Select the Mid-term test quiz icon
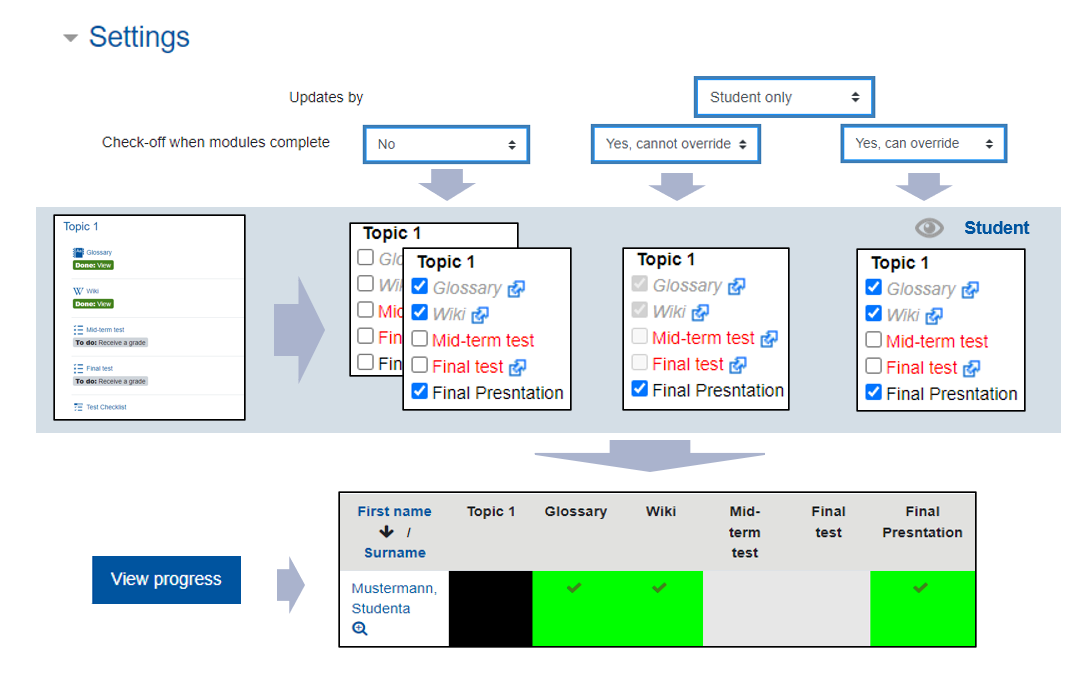This screenshot has height=674, width=1082. click(77, 328)
